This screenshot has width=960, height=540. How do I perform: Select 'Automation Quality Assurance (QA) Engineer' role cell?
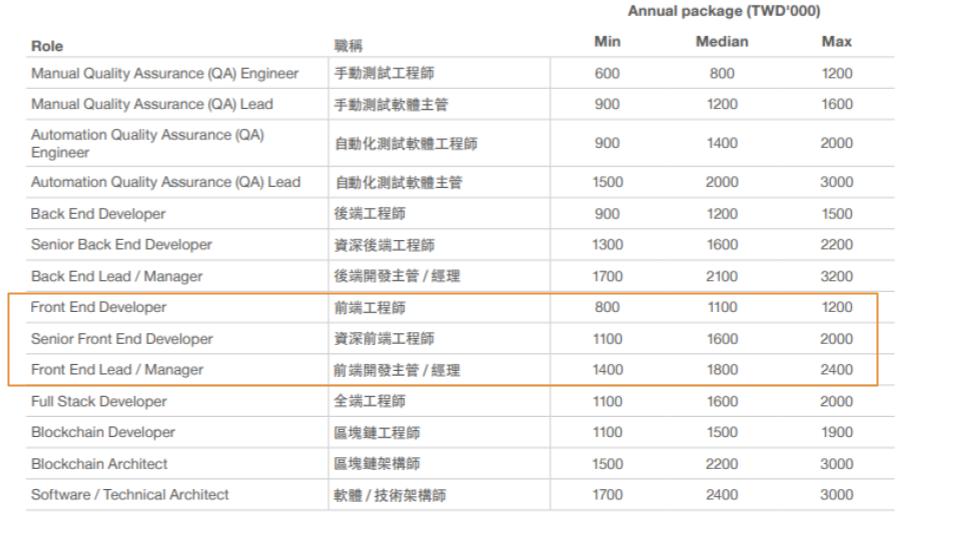(148, 143)
